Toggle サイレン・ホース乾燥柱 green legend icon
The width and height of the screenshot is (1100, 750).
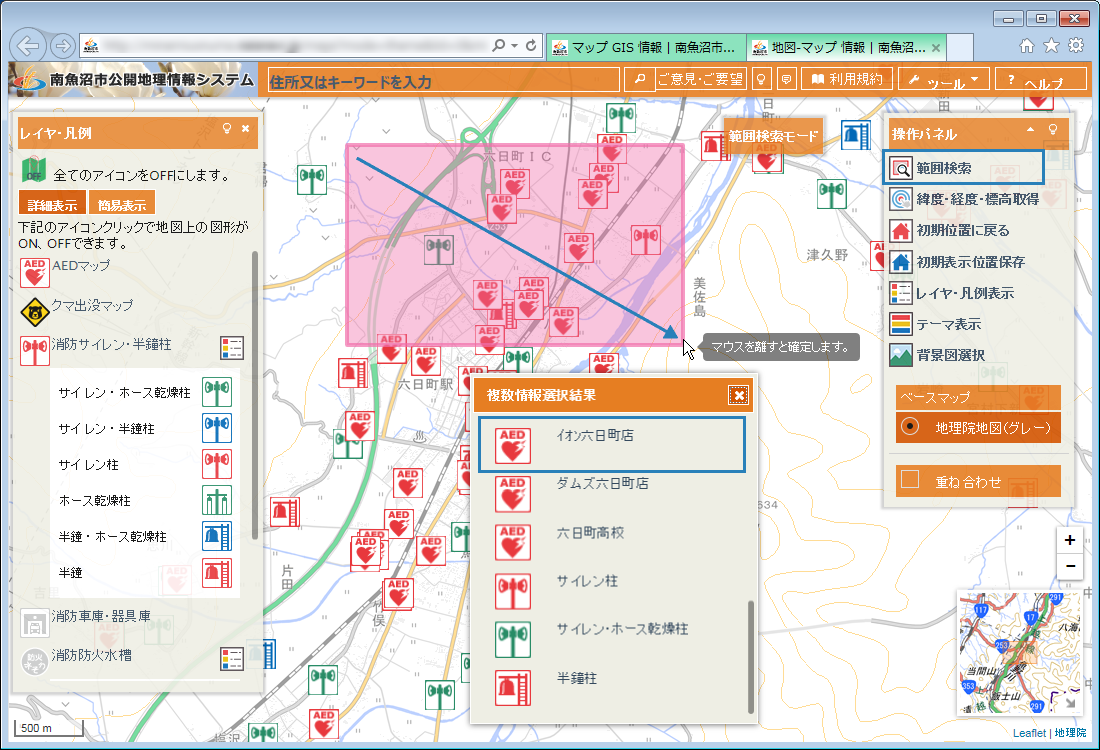point(217,392)
